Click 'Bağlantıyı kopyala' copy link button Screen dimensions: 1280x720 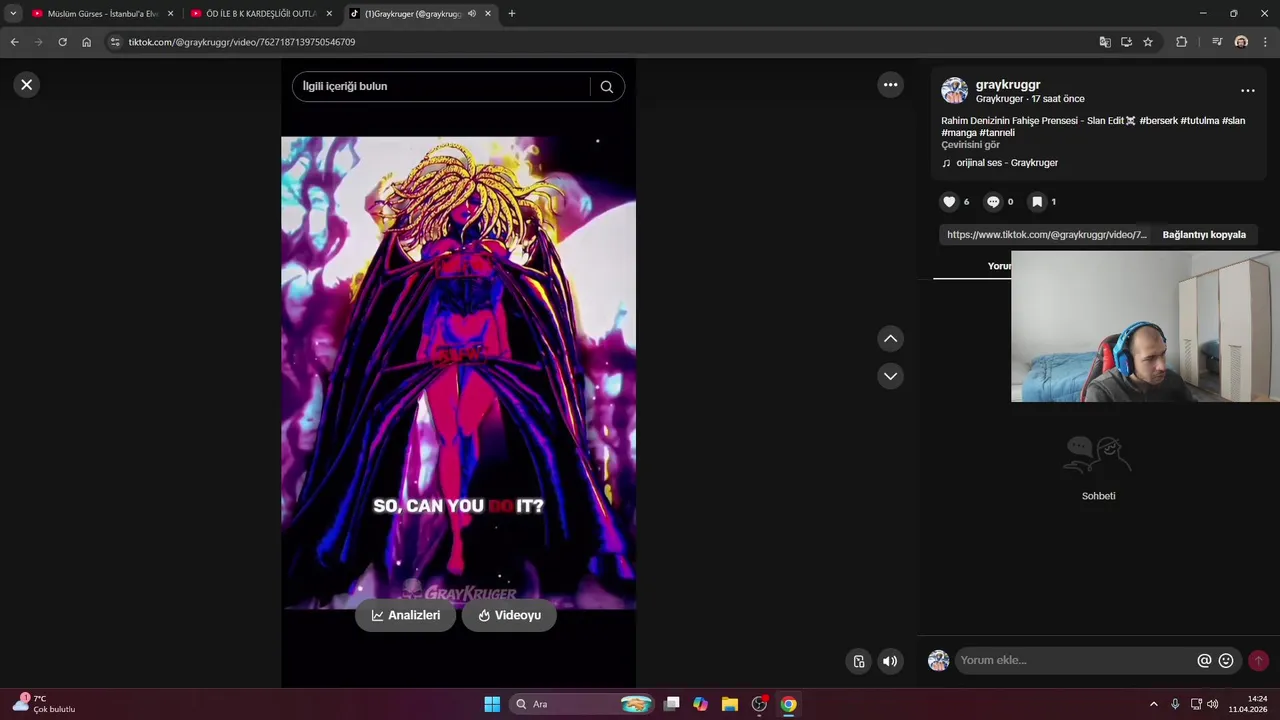coord(1204,235)
